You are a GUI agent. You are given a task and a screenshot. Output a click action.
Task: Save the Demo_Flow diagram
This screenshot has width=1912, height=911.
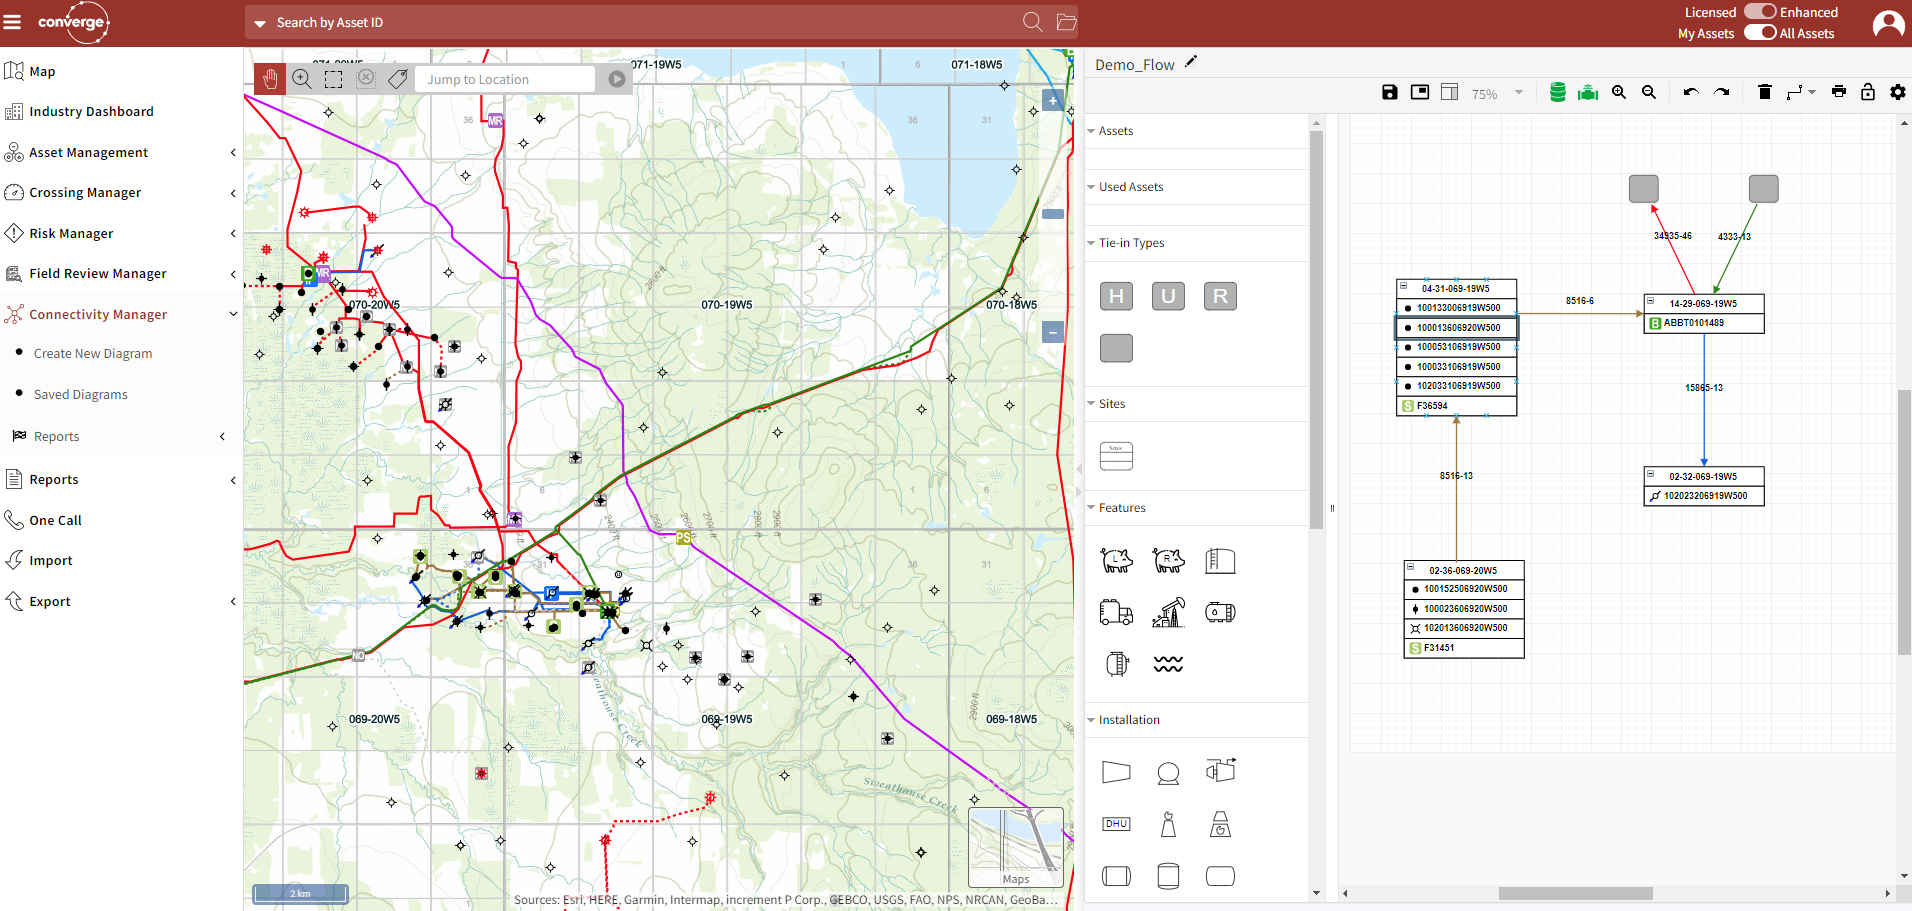[x=1390, y=92]
